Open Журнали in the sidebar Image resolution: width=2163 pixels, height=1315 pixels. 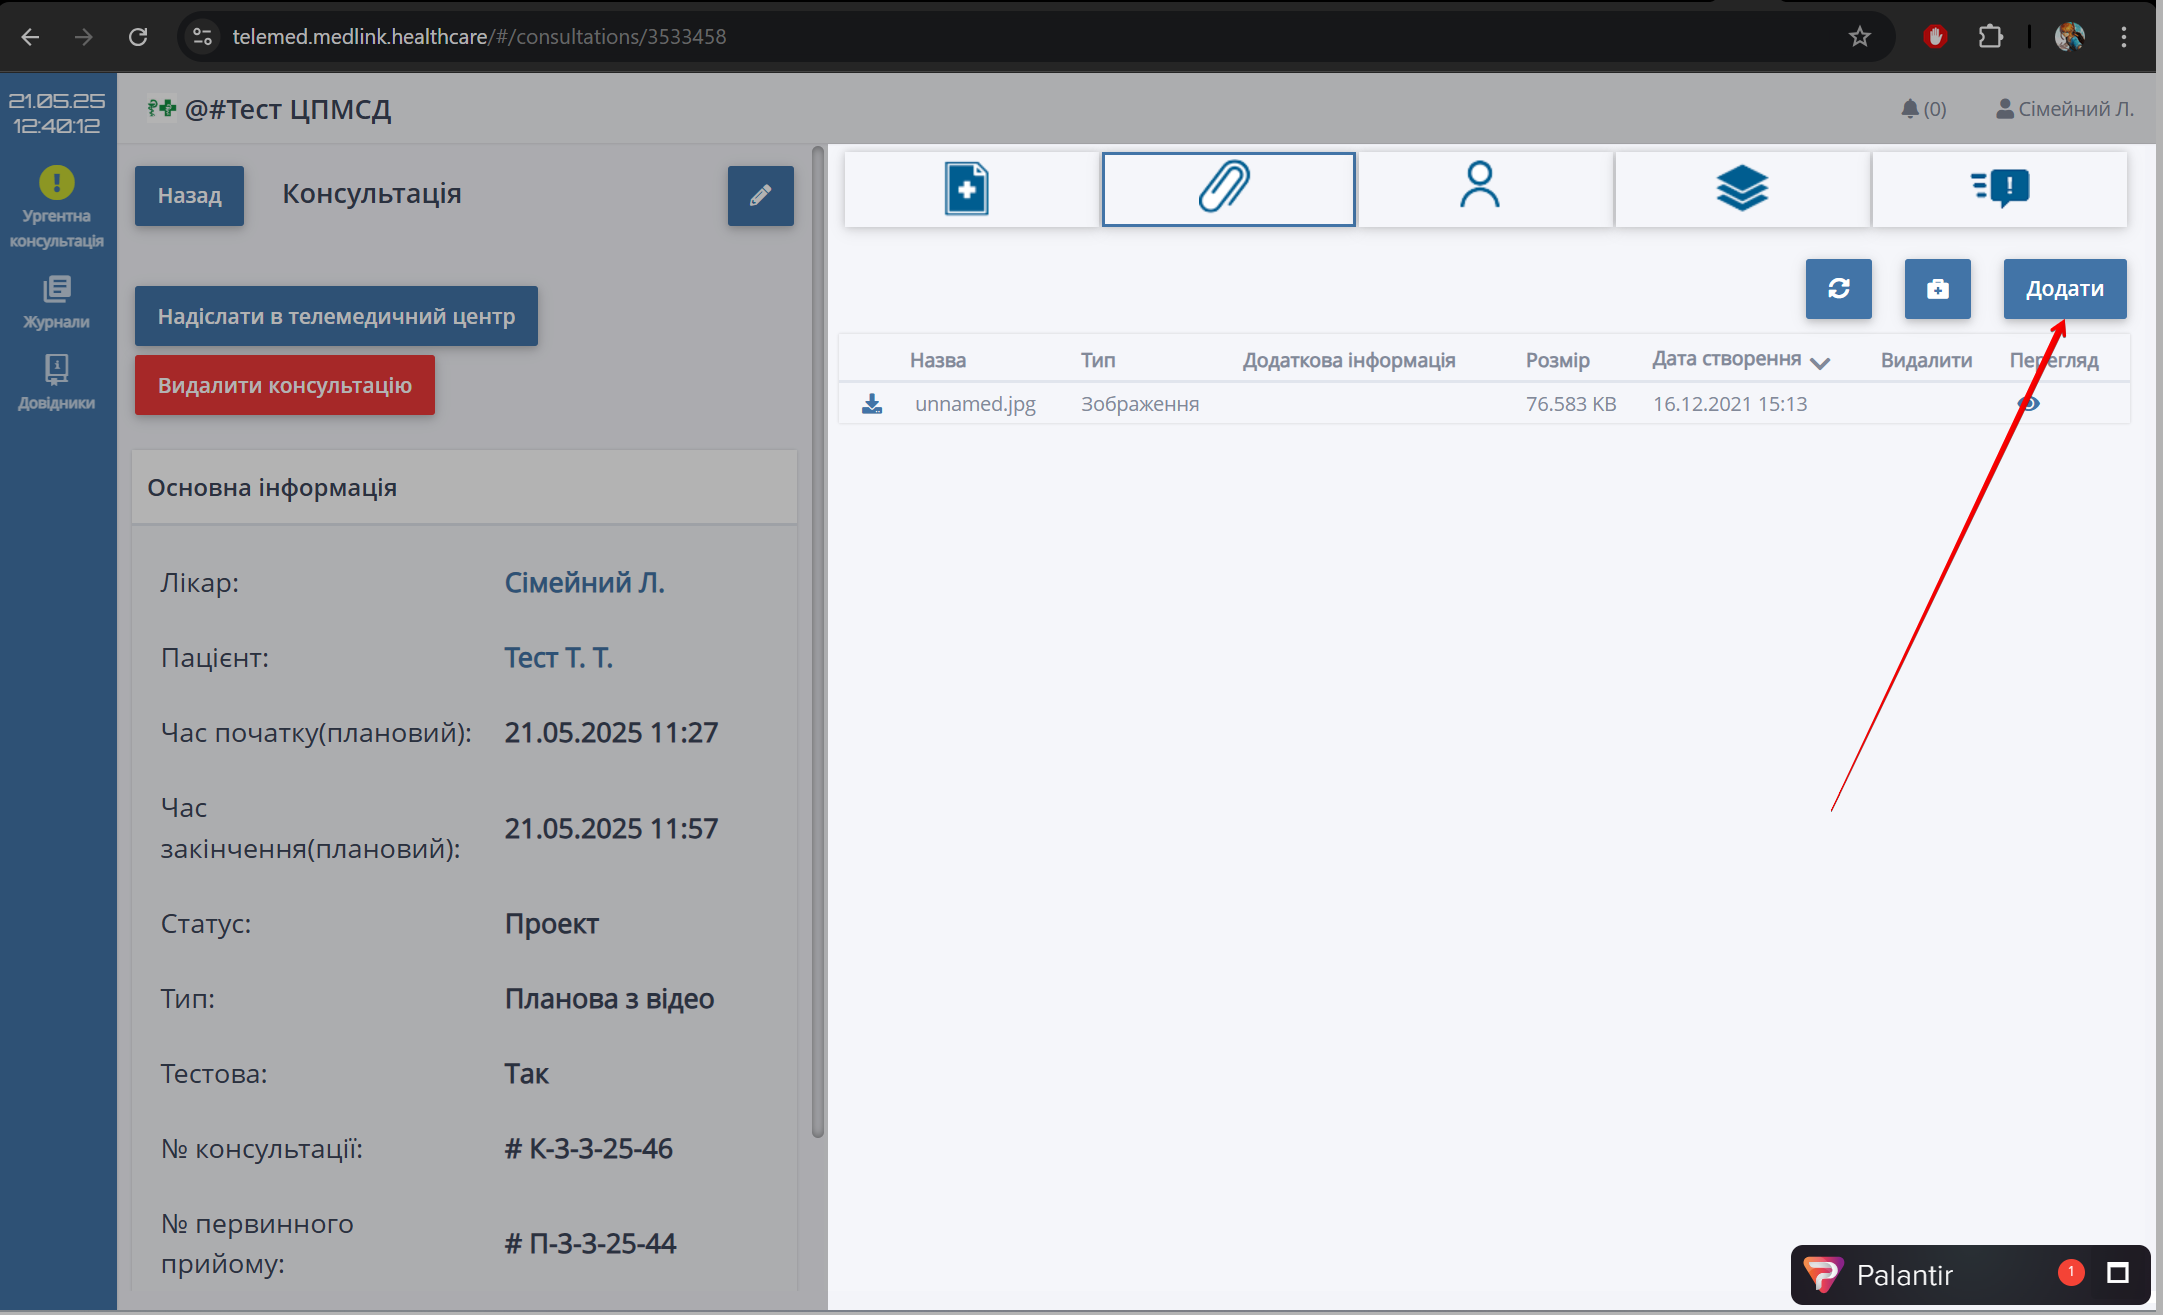click(56, 302)
